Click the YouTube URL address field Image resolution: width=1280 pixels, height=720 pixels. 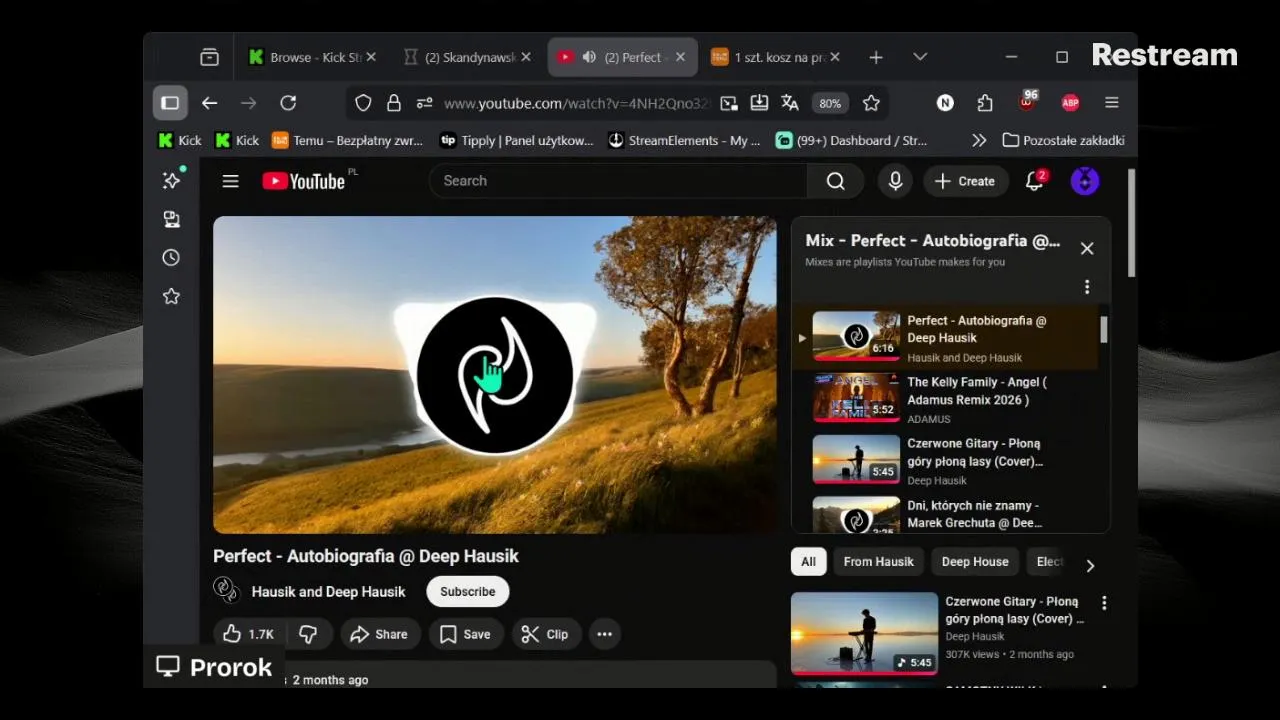tap(577, 103)
